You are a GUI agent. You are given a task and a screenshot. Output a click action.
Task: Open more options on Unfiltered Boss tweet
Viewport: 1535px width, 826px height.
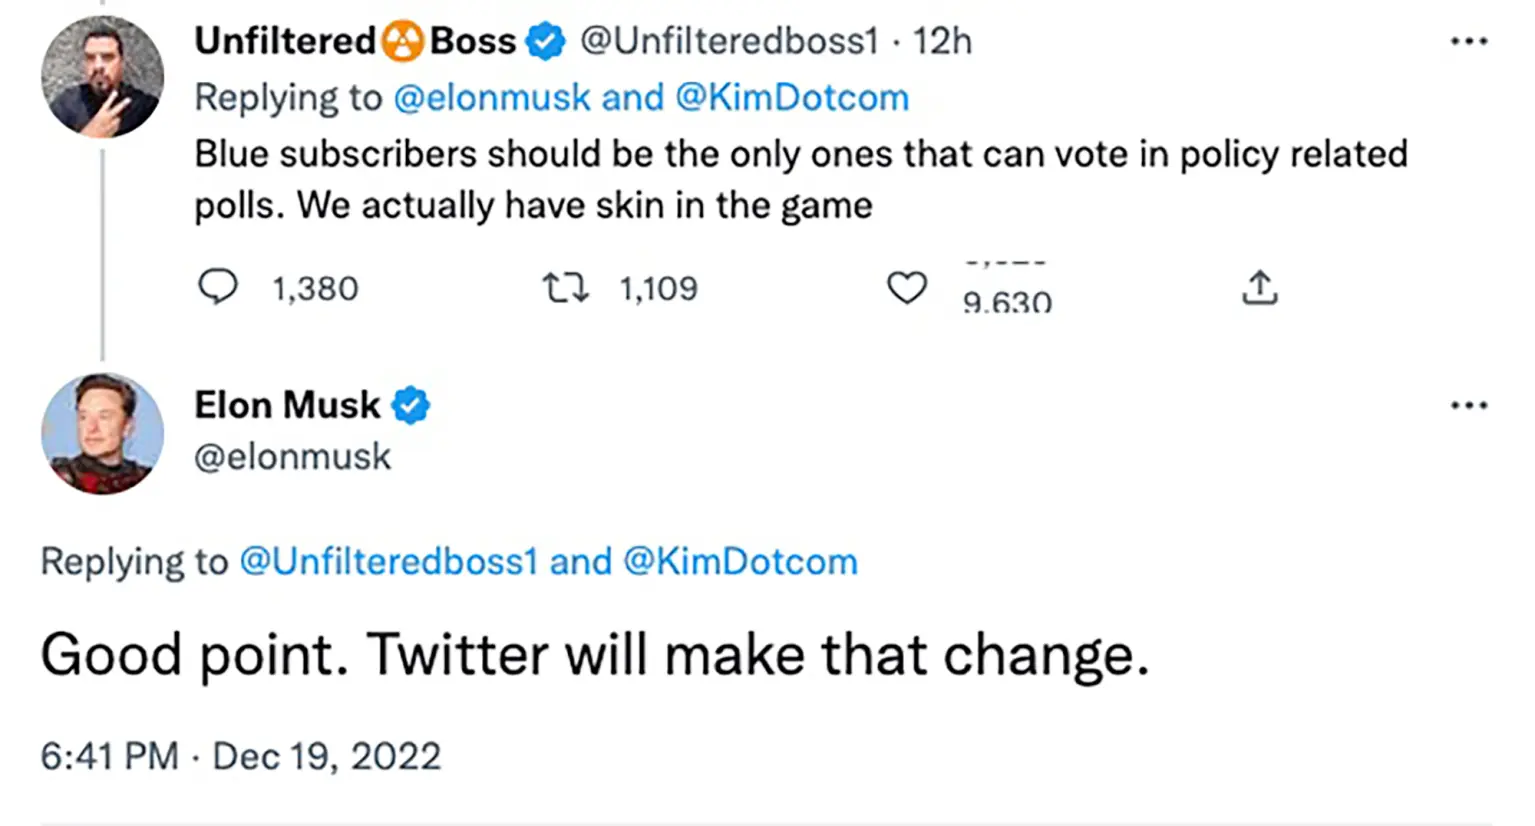coord(1468,42)
